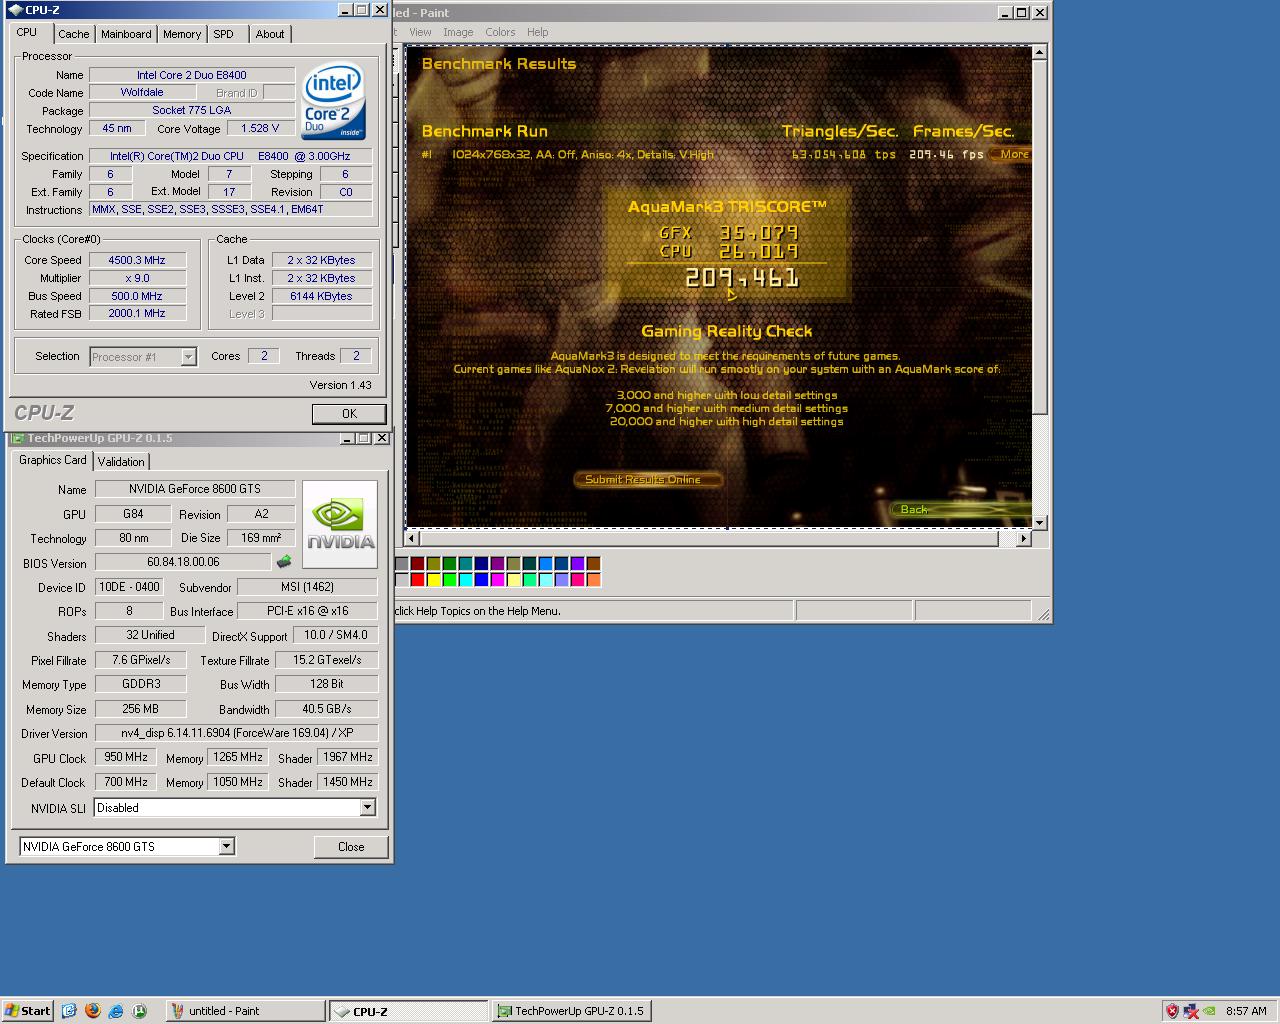Expand the GeForce 8600 GTS card selector

click(x=227, y=847)
